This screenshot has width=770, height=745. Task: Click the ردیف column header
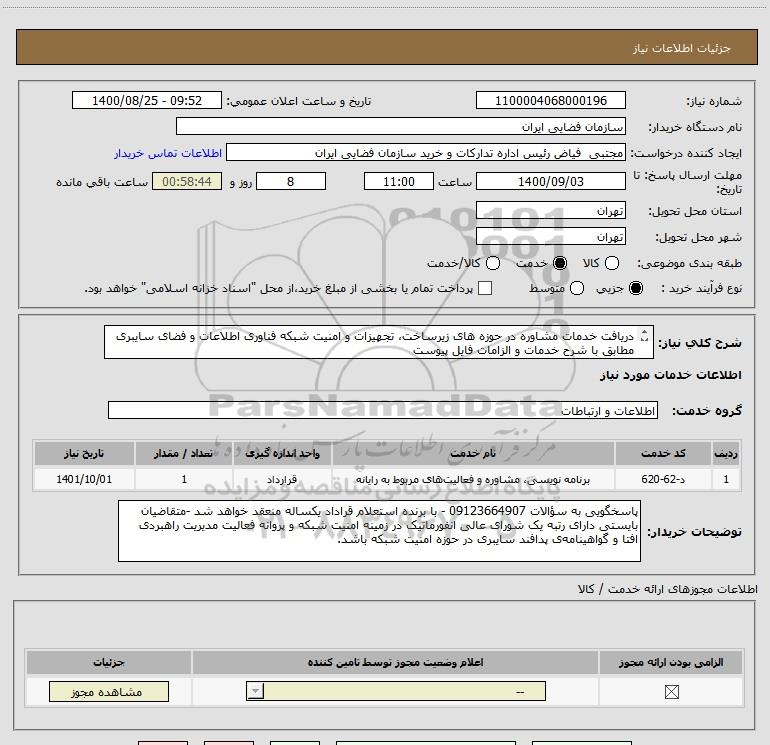726,453
